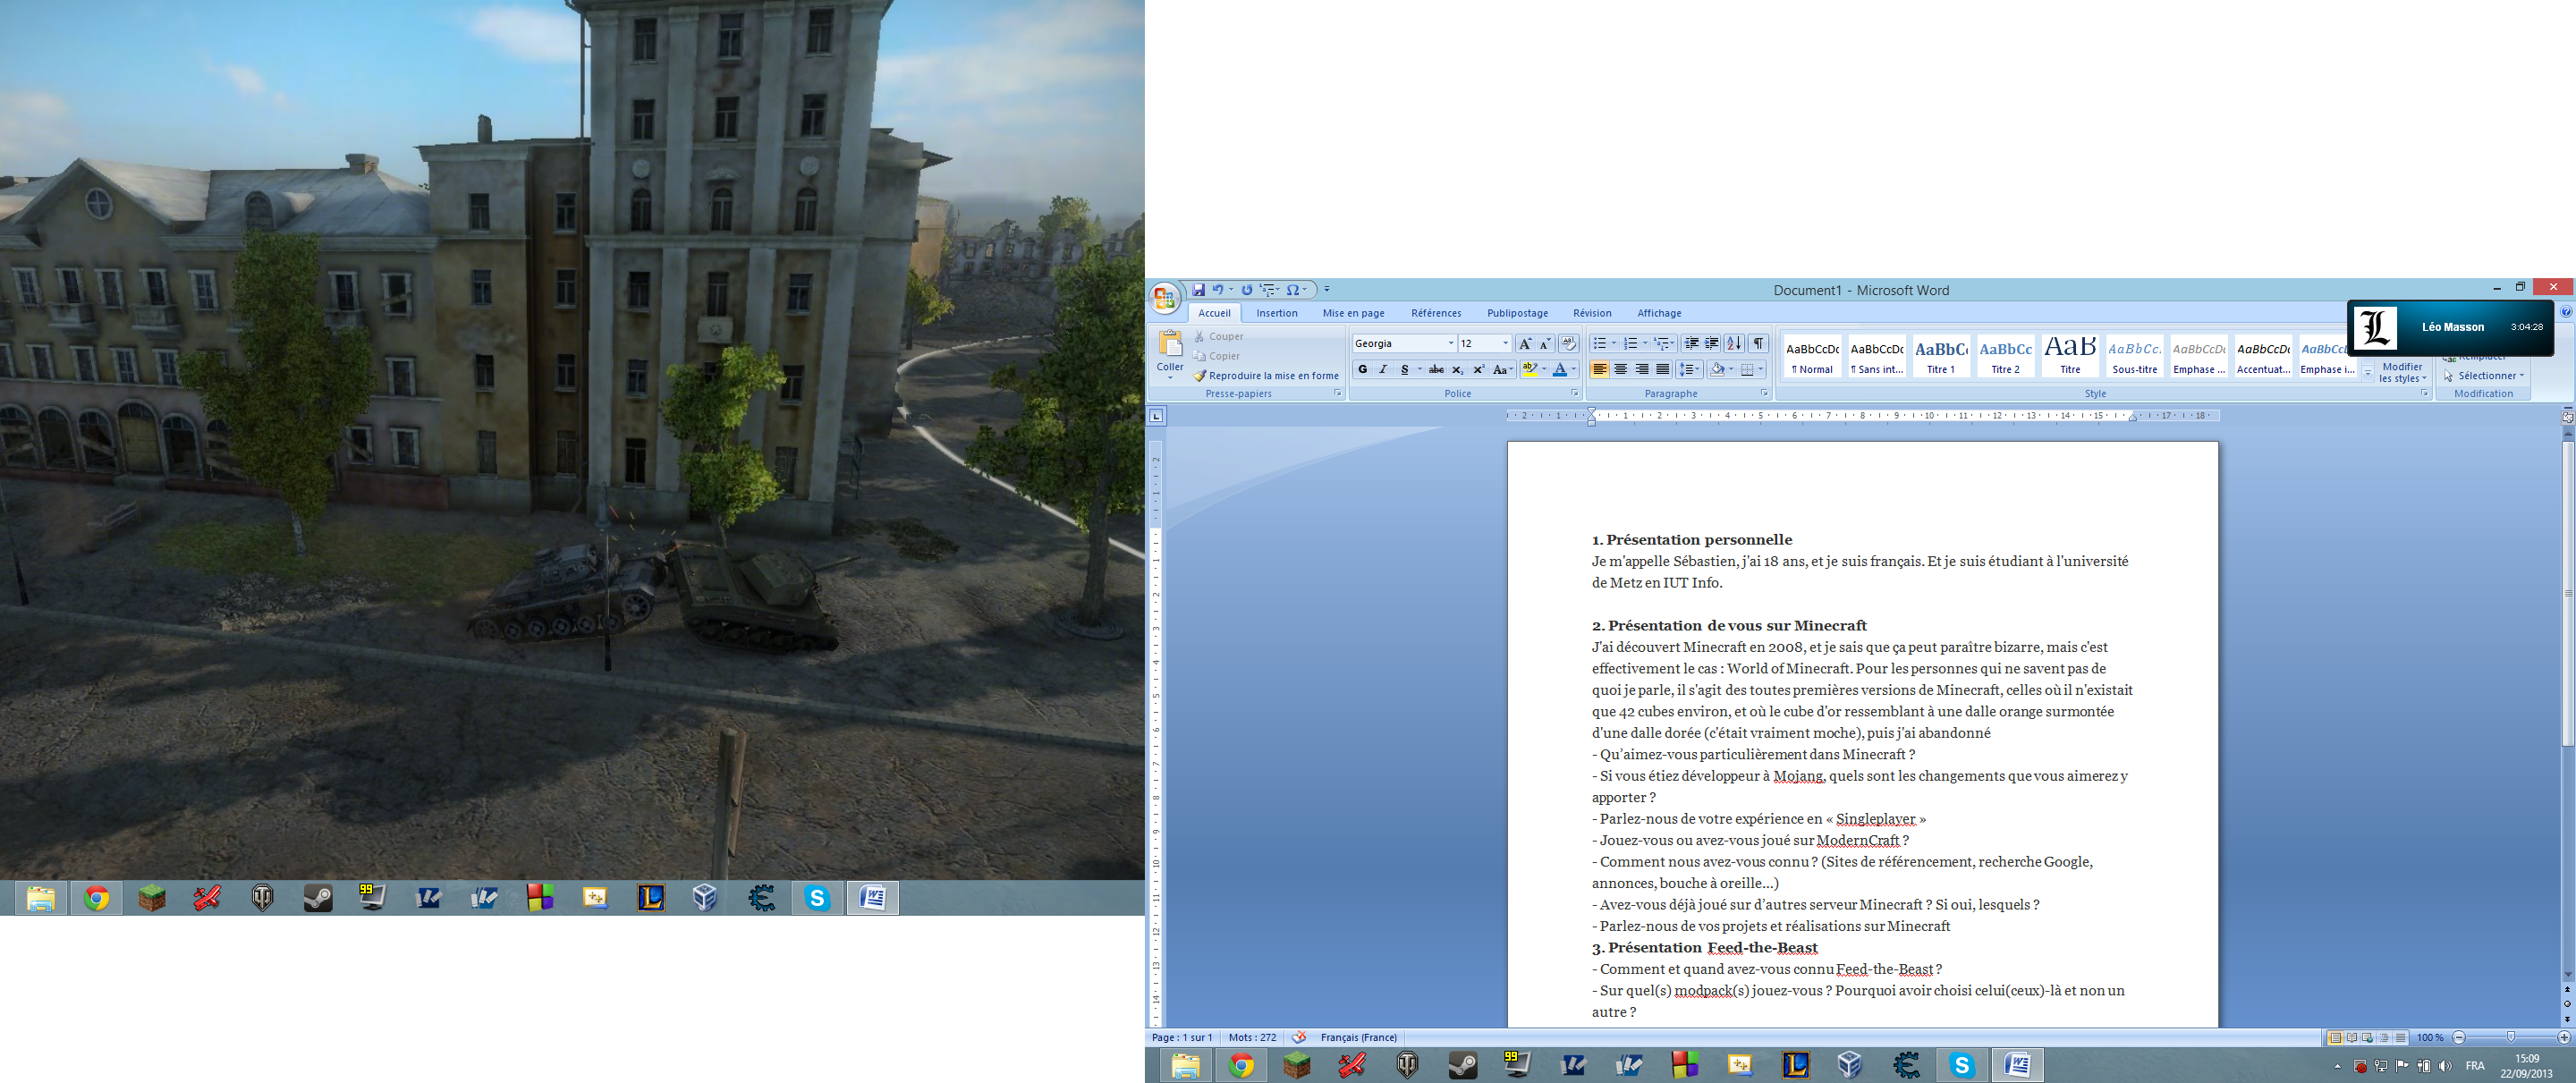Justify paragraph text alignment
The image size is (2576, 1083).
(1662, 370)
